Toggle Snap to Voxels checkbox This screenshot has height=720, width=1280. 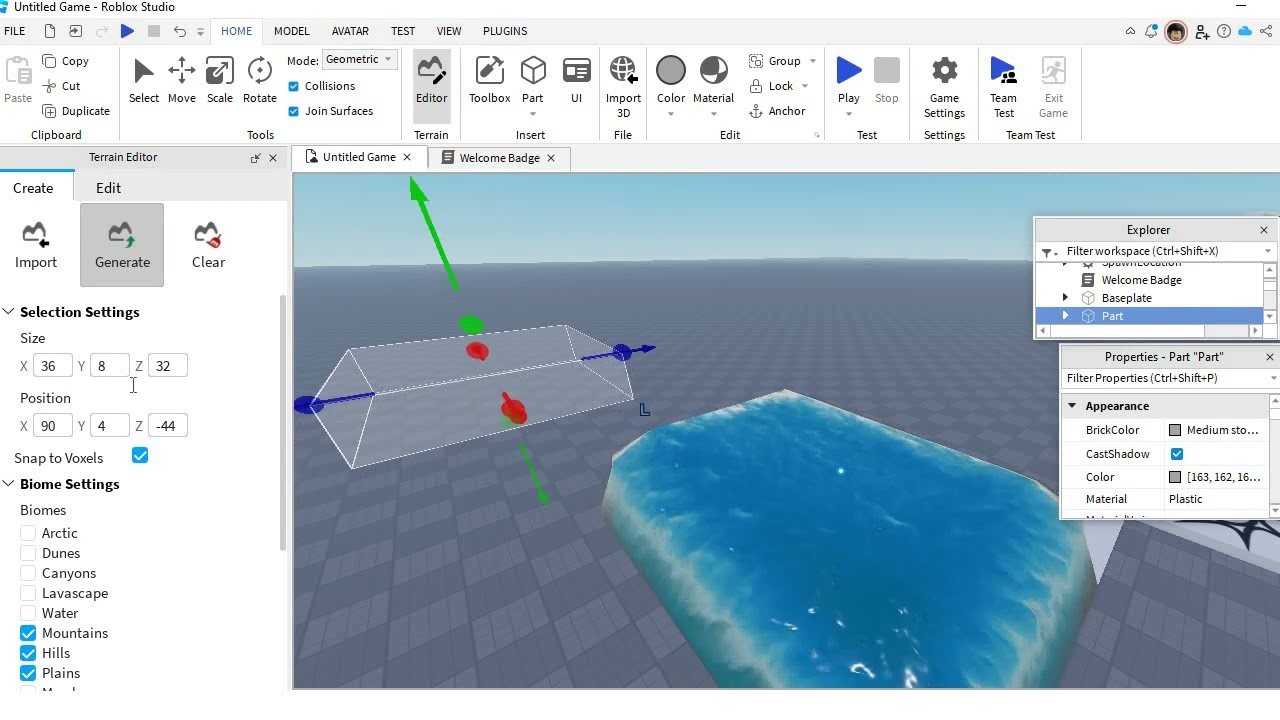click(140, 456)
